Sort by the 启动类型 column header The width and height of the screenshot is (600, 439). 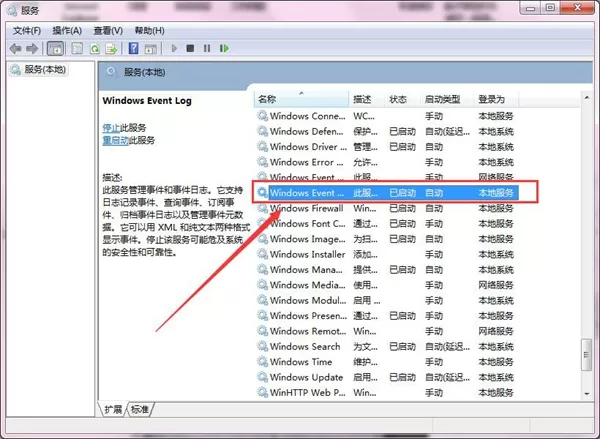pos(447,99)
